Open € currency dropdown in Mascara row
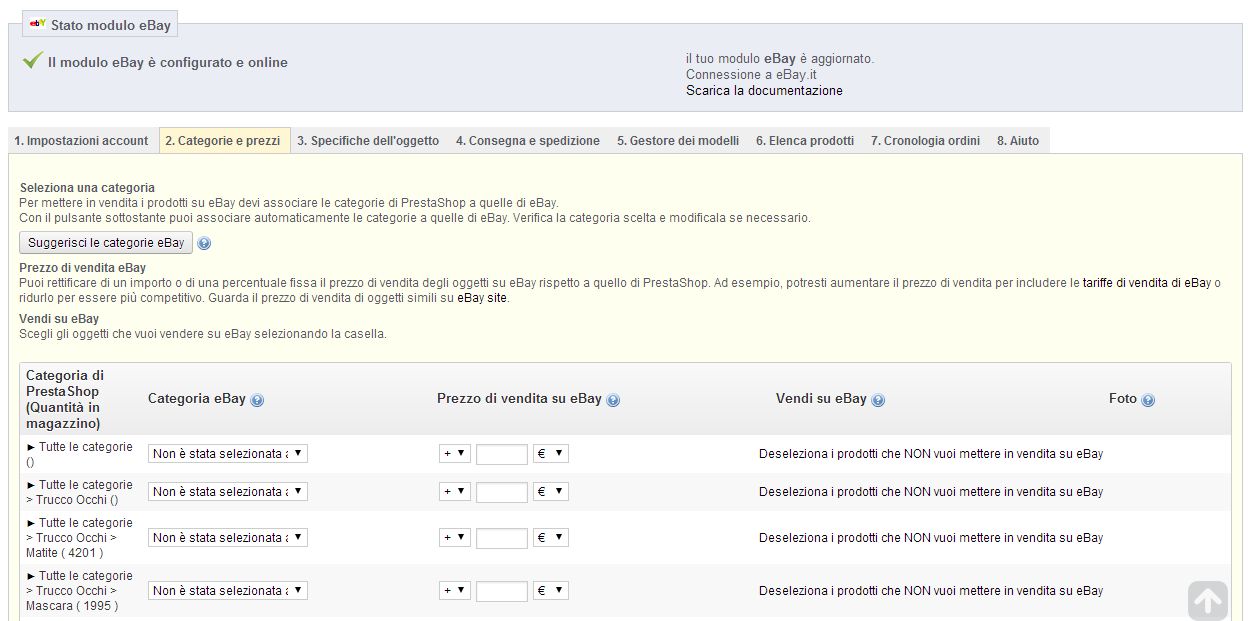 tap(551, 591)
